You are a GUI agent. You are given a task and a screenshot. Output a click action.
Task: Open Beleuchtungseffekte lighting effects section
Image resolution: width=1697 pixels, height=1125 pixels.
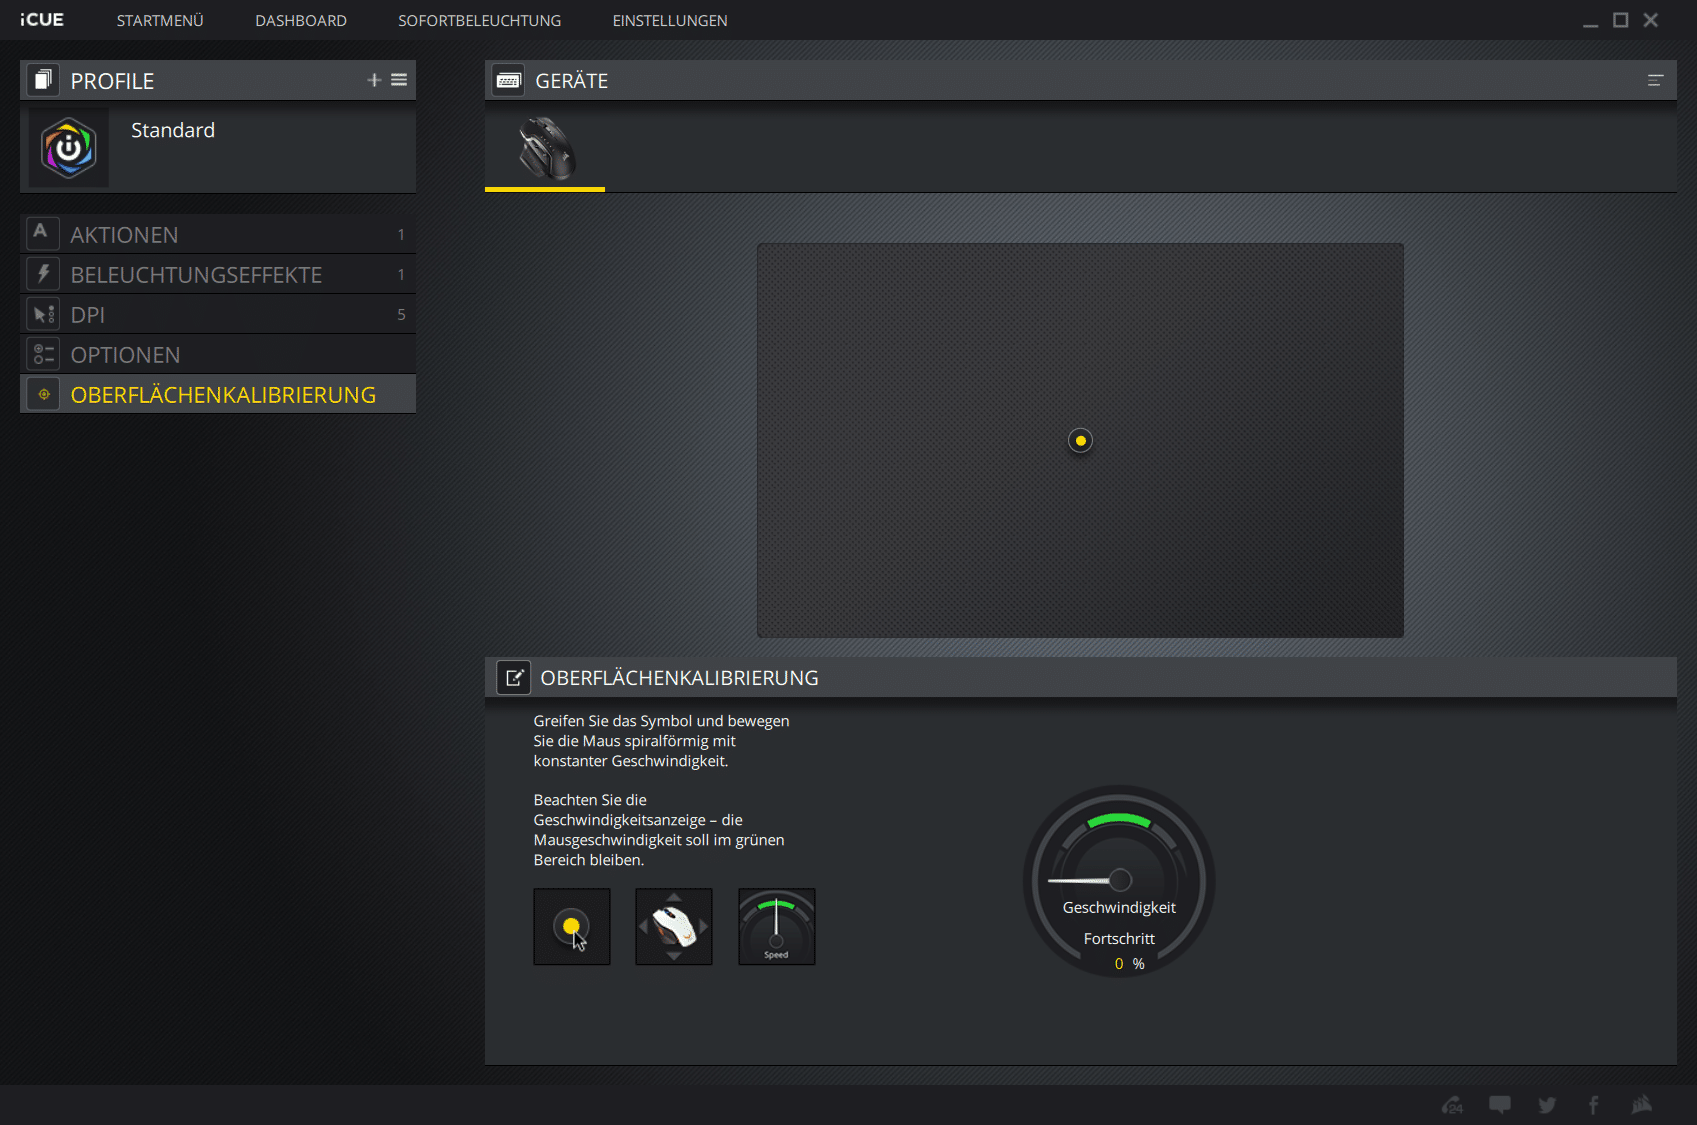coord(196,275)
